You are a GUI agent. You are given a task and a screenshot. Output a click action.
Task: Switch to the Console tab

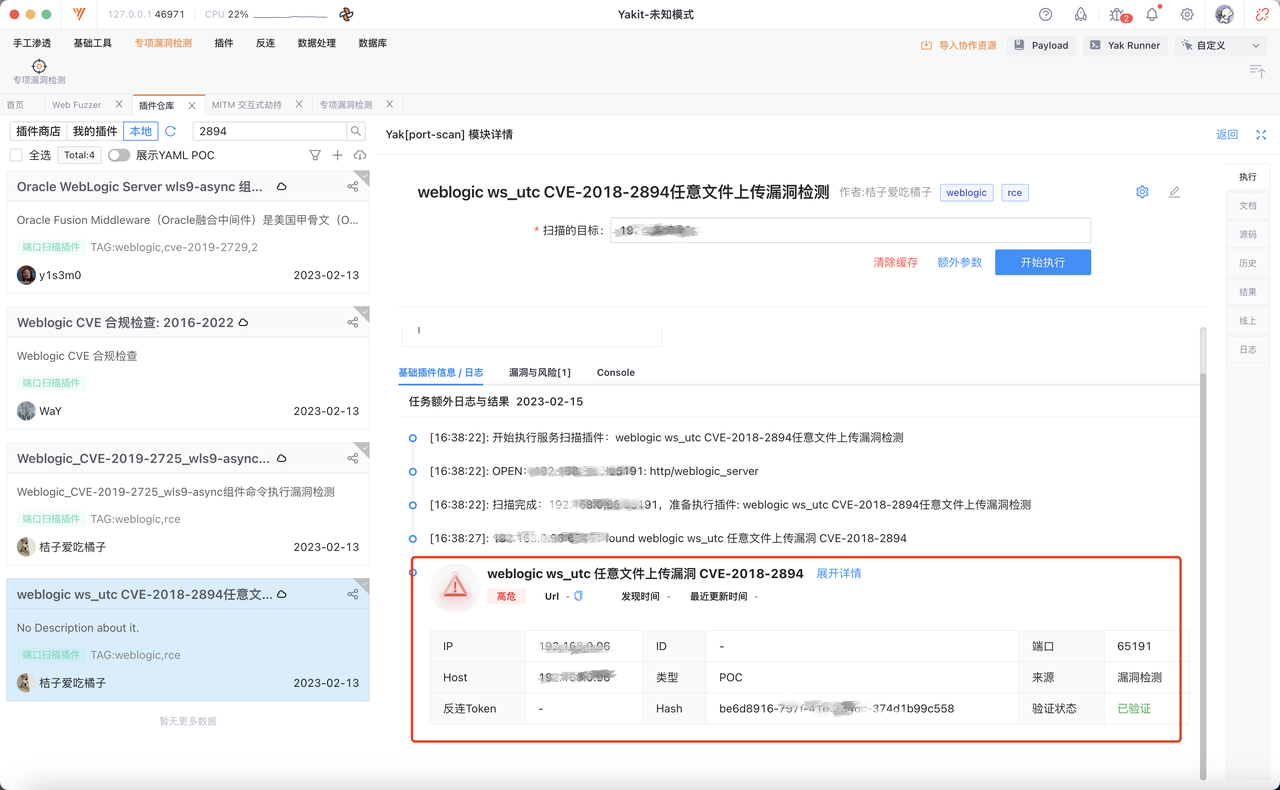[616, 372]
